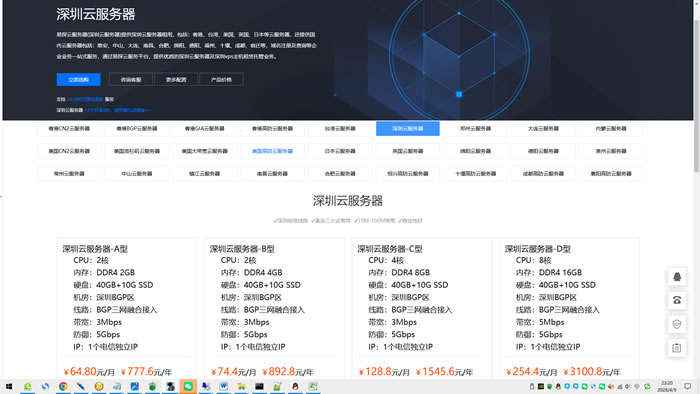Open the green shield security app in taskbar

coord(152,386)
